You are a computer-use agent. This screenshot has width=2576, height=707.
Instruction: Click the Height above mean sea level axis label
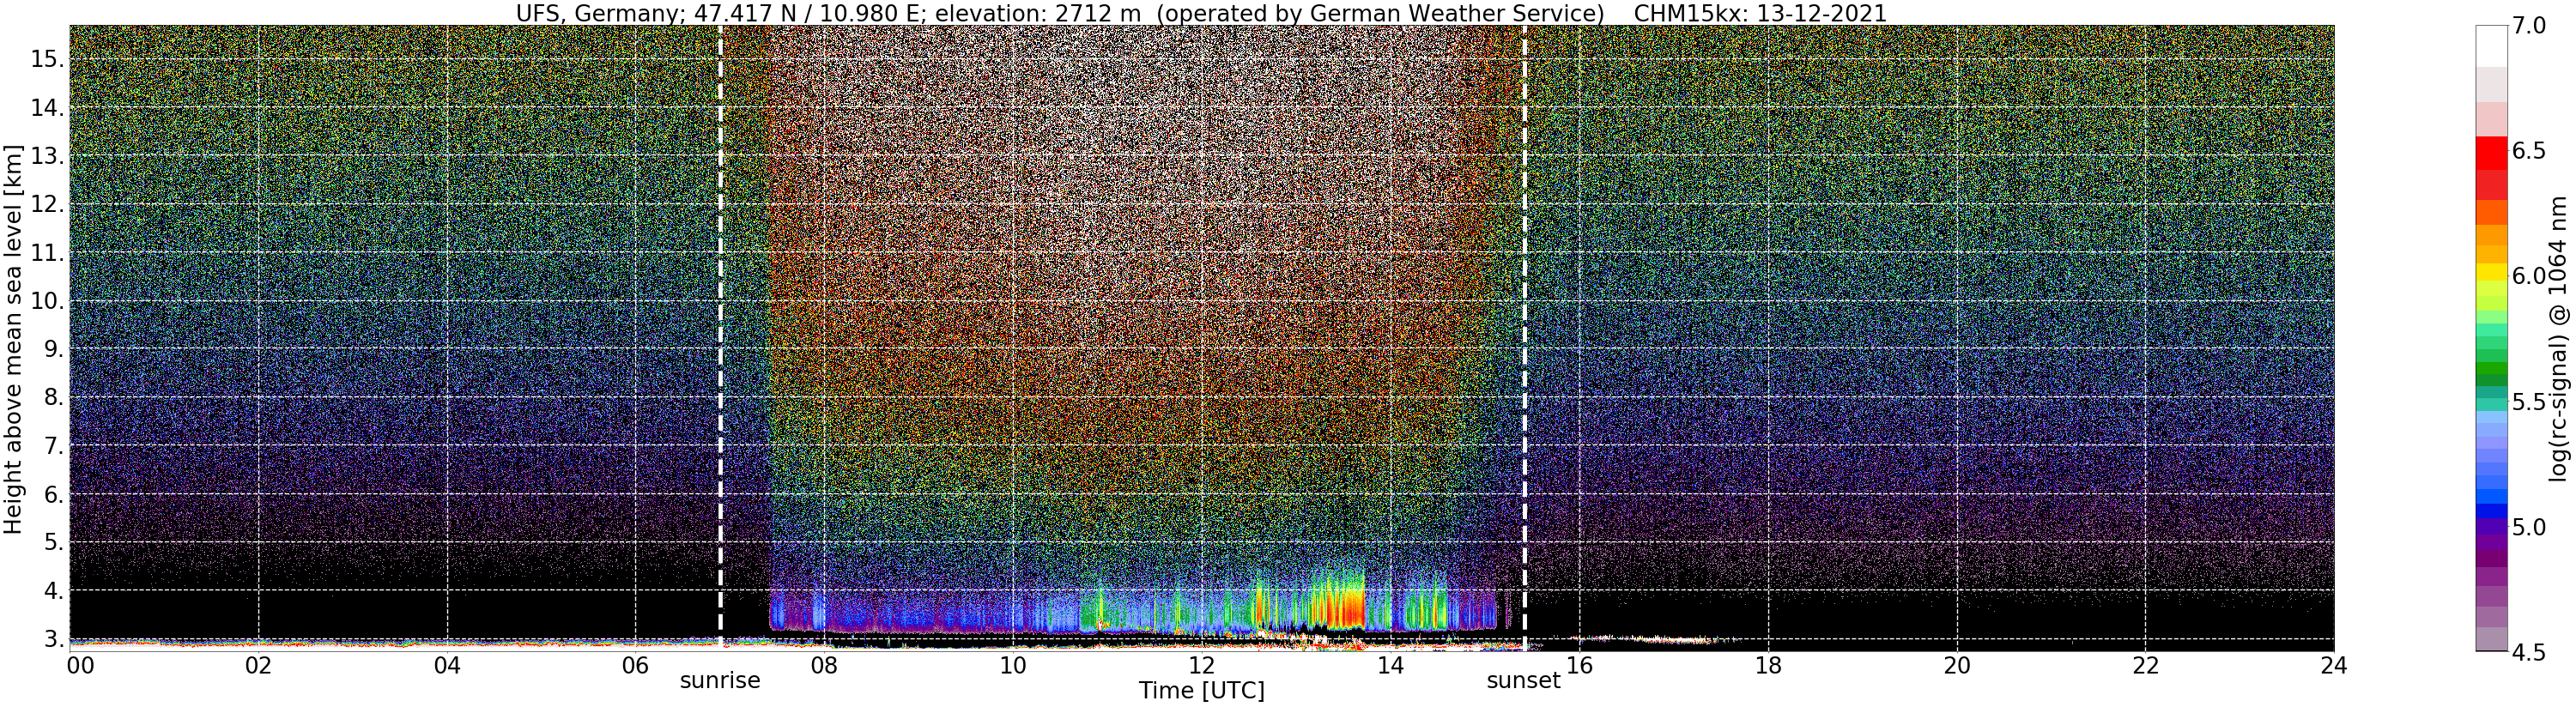(x=13, y=338)
